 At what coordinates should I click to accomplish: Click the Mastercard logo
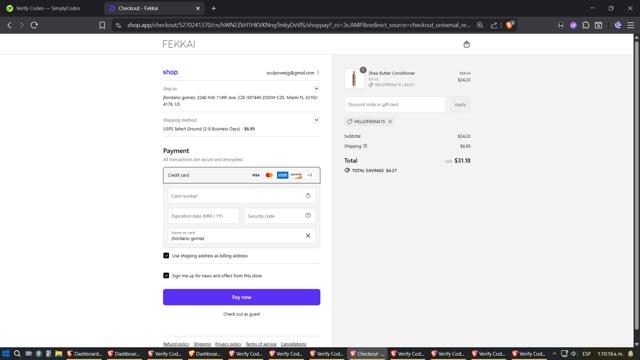[x=269, y=175]
